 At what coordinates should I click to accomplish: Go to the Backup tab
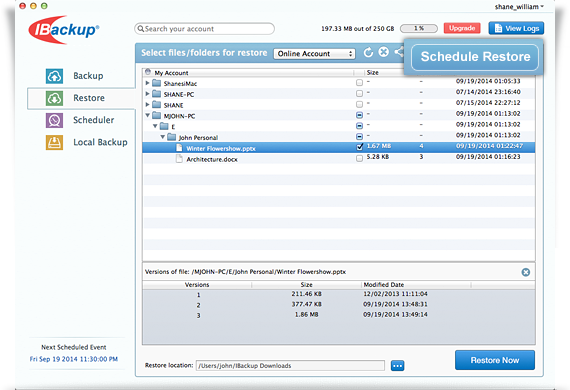(88, 76)
